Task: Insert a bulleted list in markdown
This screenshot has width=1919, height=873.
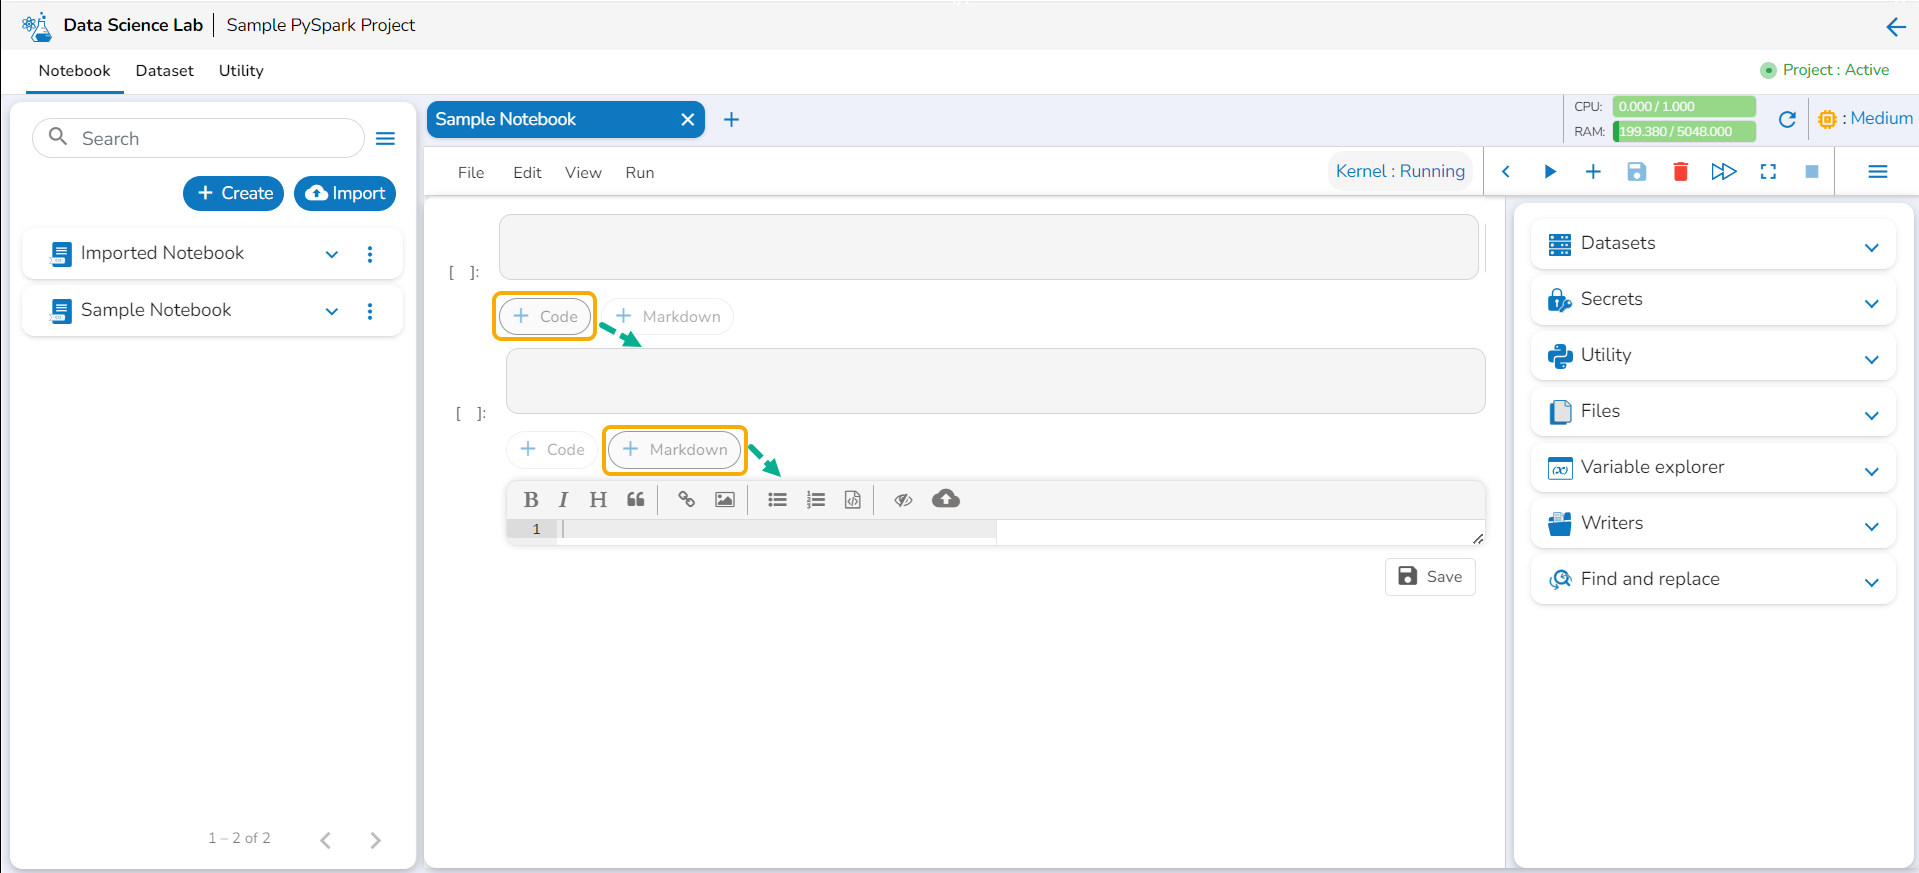Action: [777, 500]
